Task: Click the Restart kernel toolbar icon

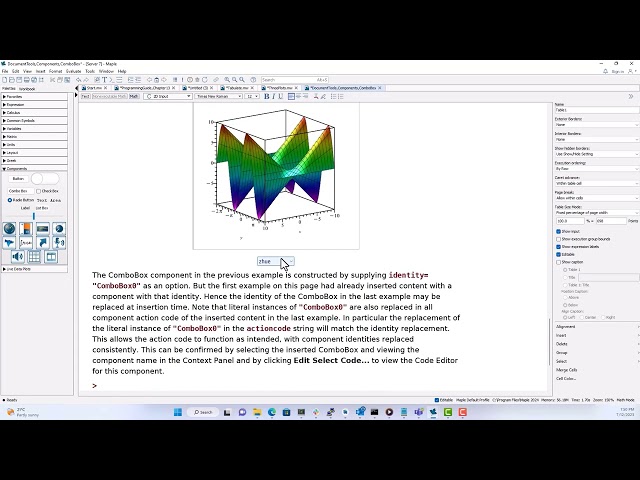Action: tap(204, 80)
